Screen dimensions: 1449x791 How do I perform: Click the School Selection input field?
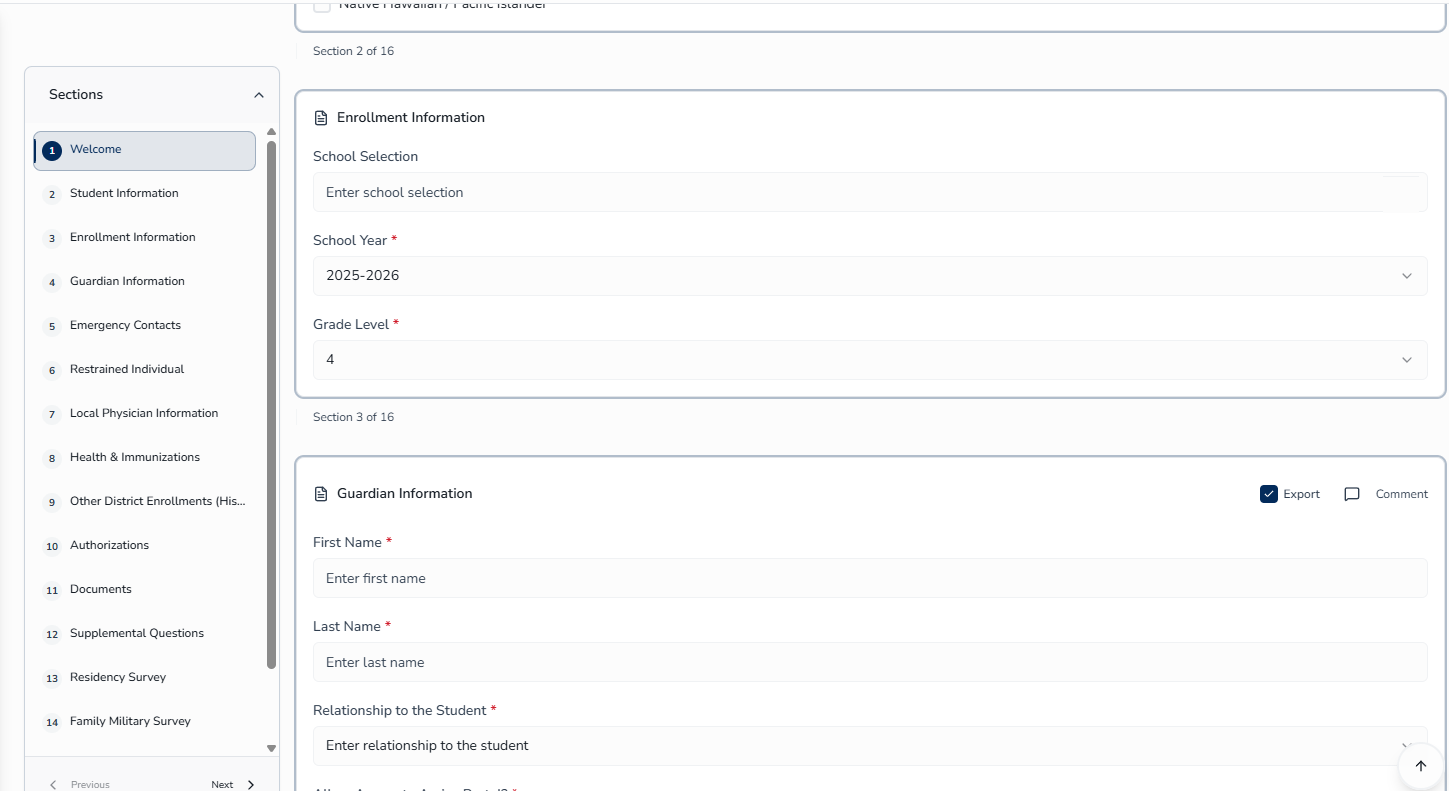point(870,192)
